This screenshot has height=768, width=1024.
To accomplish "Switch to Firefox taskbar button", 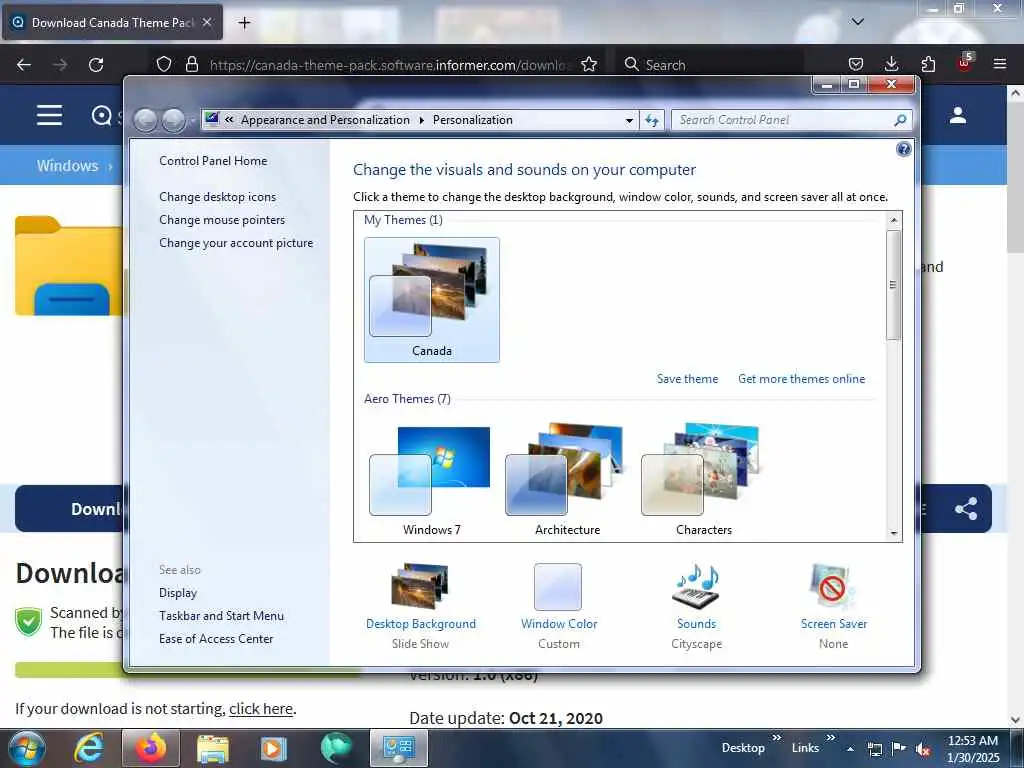I will click(x=150, y=748).
